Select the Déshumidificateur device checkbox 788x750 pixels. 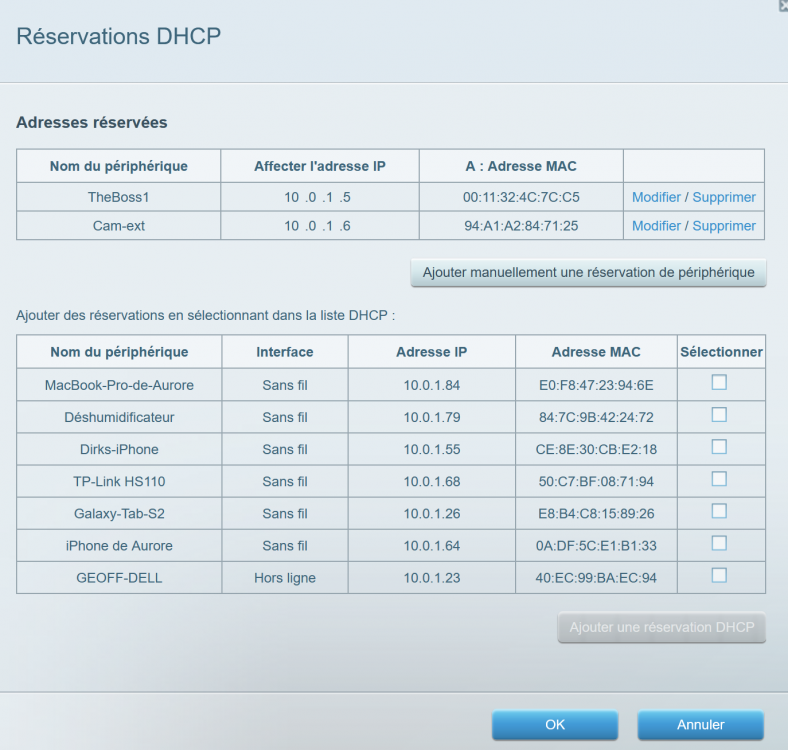tap(719, 415)
